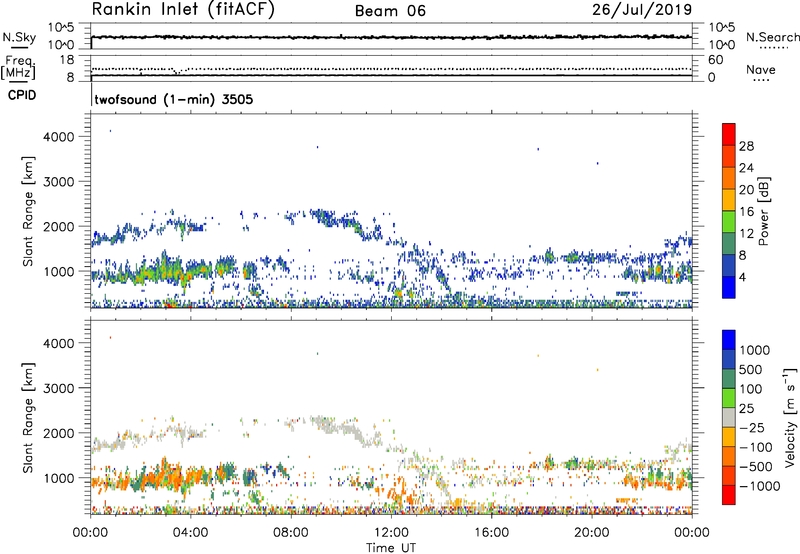Click the '04:00' time axis label
Viewport: 800px width, 554px height.
[190, 533]
